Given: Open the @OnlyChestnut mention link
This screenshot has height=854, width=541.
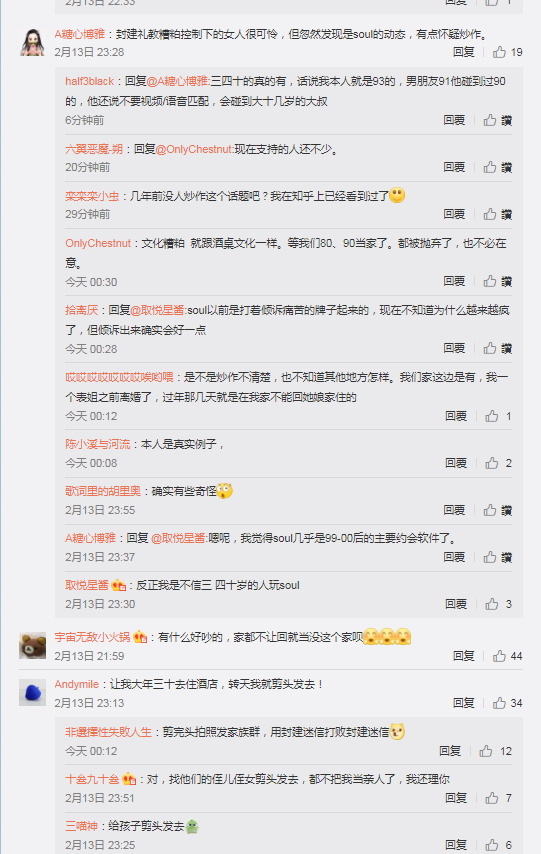Looking at the screenshot, I should (x=194, y=149).
